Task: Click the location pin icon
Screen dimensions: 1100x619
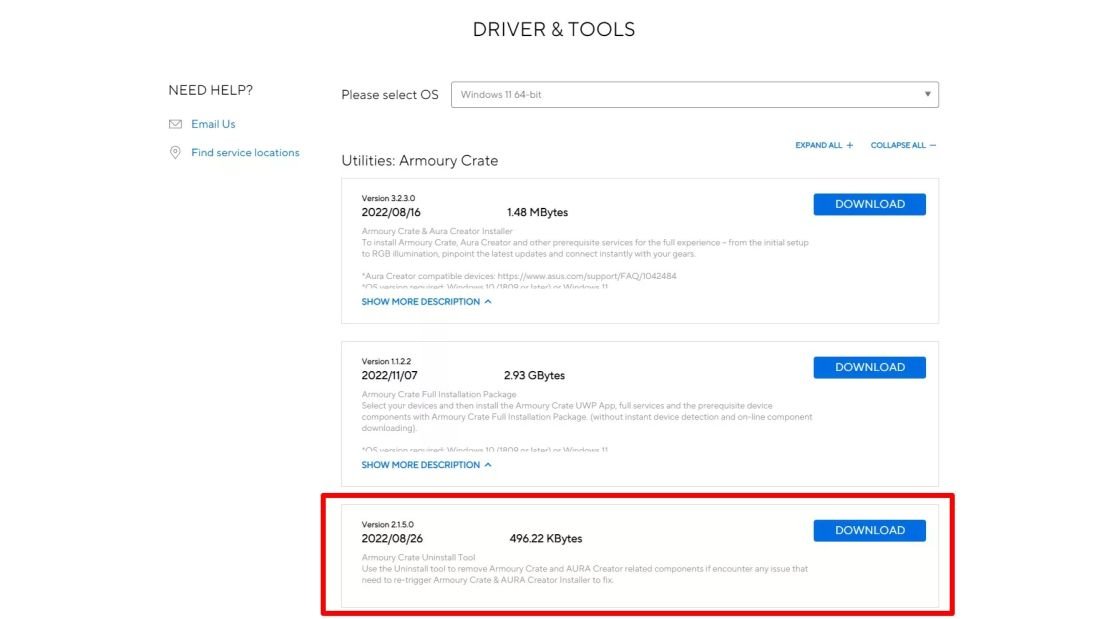Action: coord(175,152)
